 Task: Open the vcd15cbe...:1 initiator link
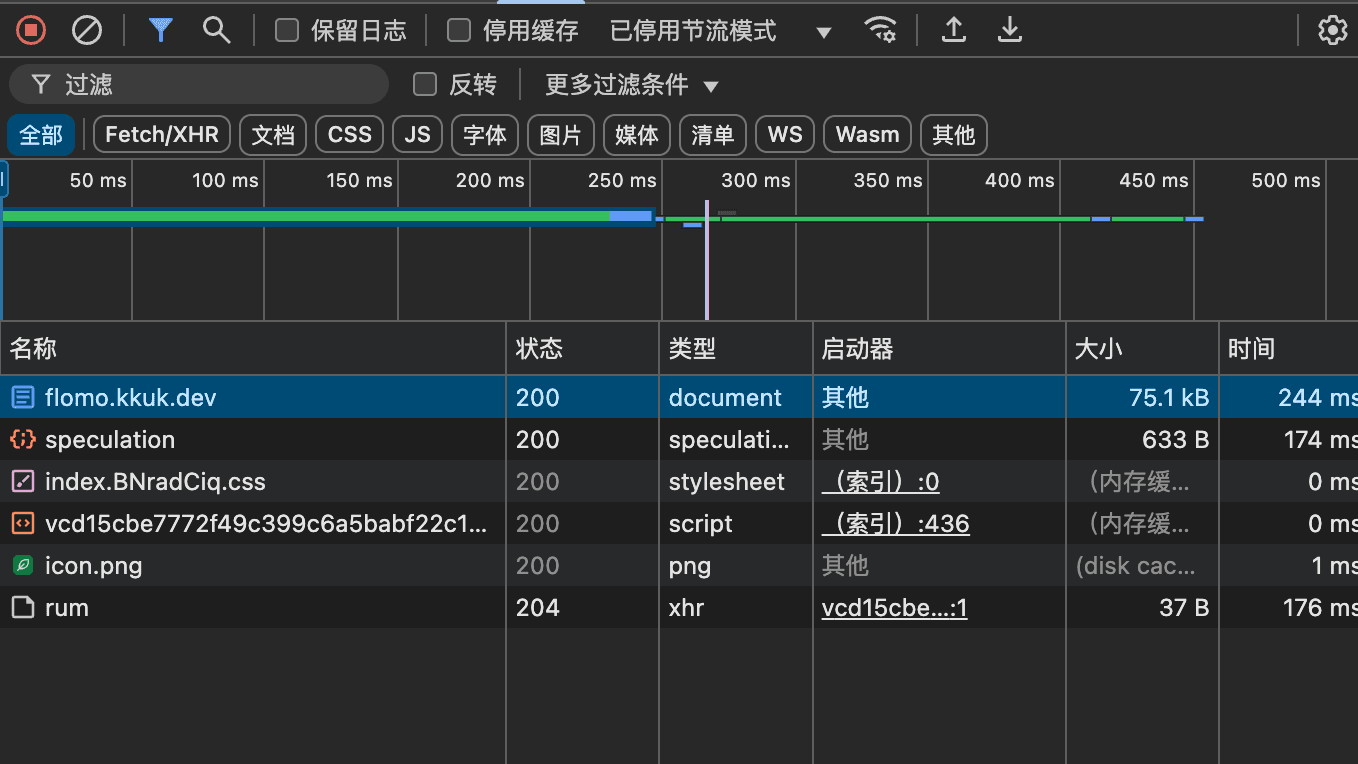(x=893, y=607)
